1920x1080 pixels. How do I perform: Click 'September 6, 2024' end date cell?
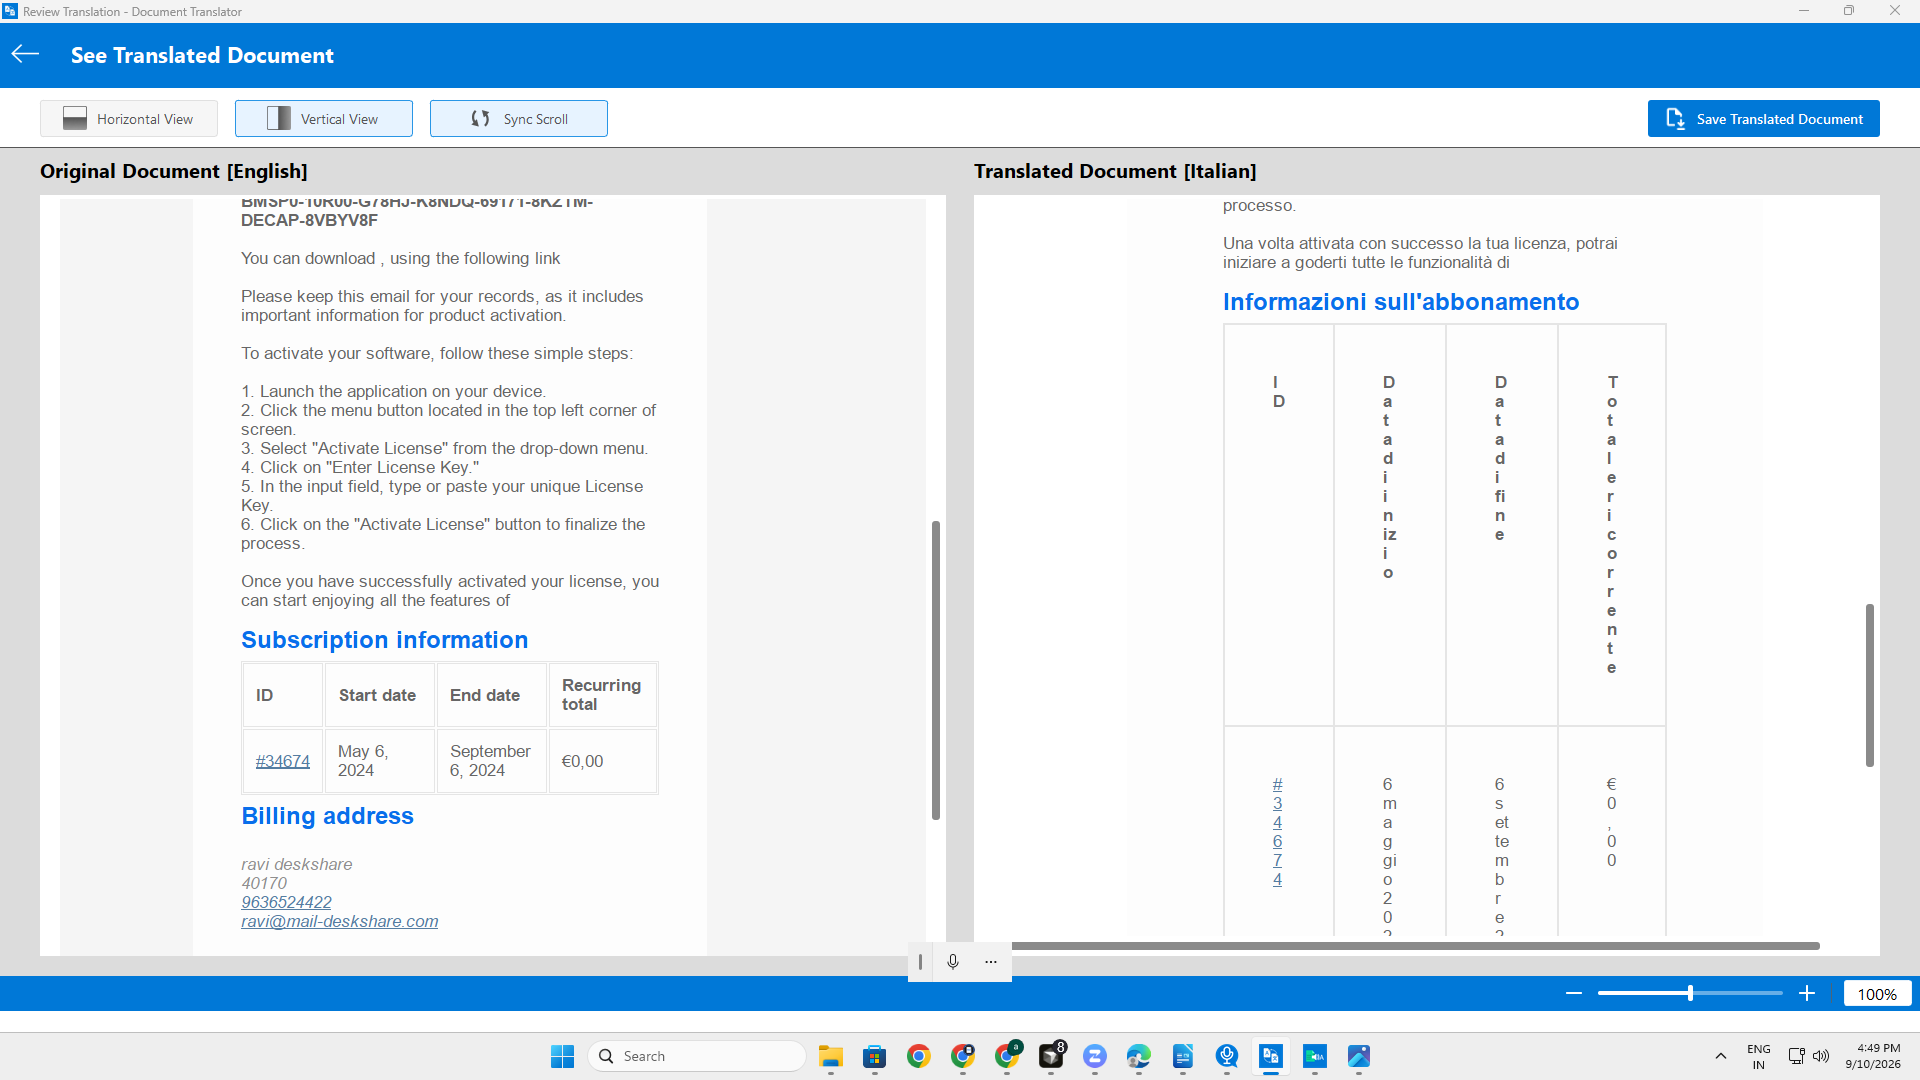click(x=491, y=761)
